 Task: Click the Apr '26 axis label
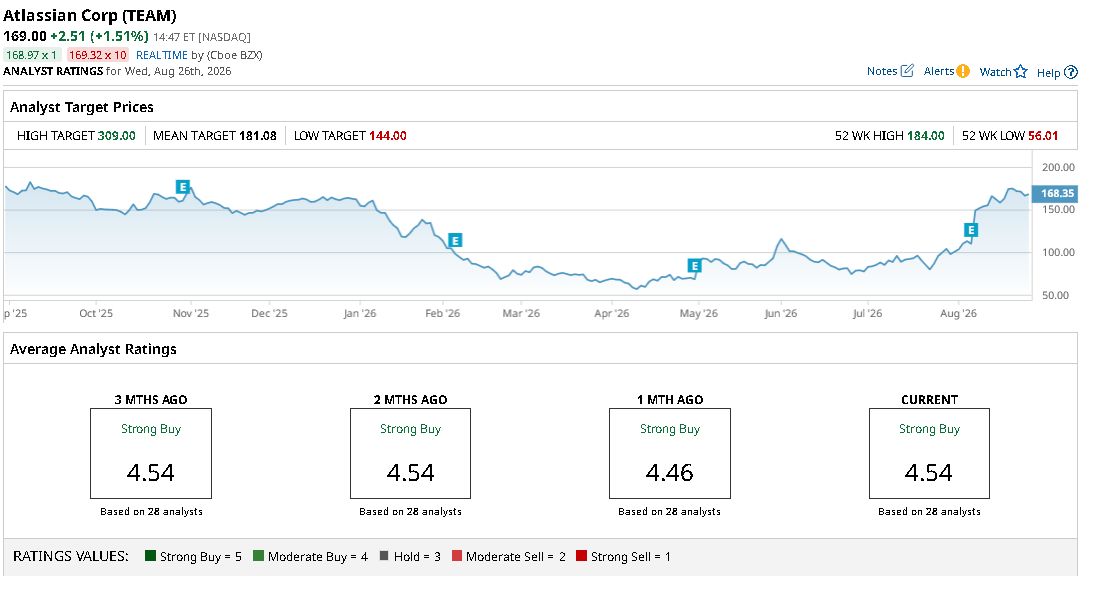611,313
